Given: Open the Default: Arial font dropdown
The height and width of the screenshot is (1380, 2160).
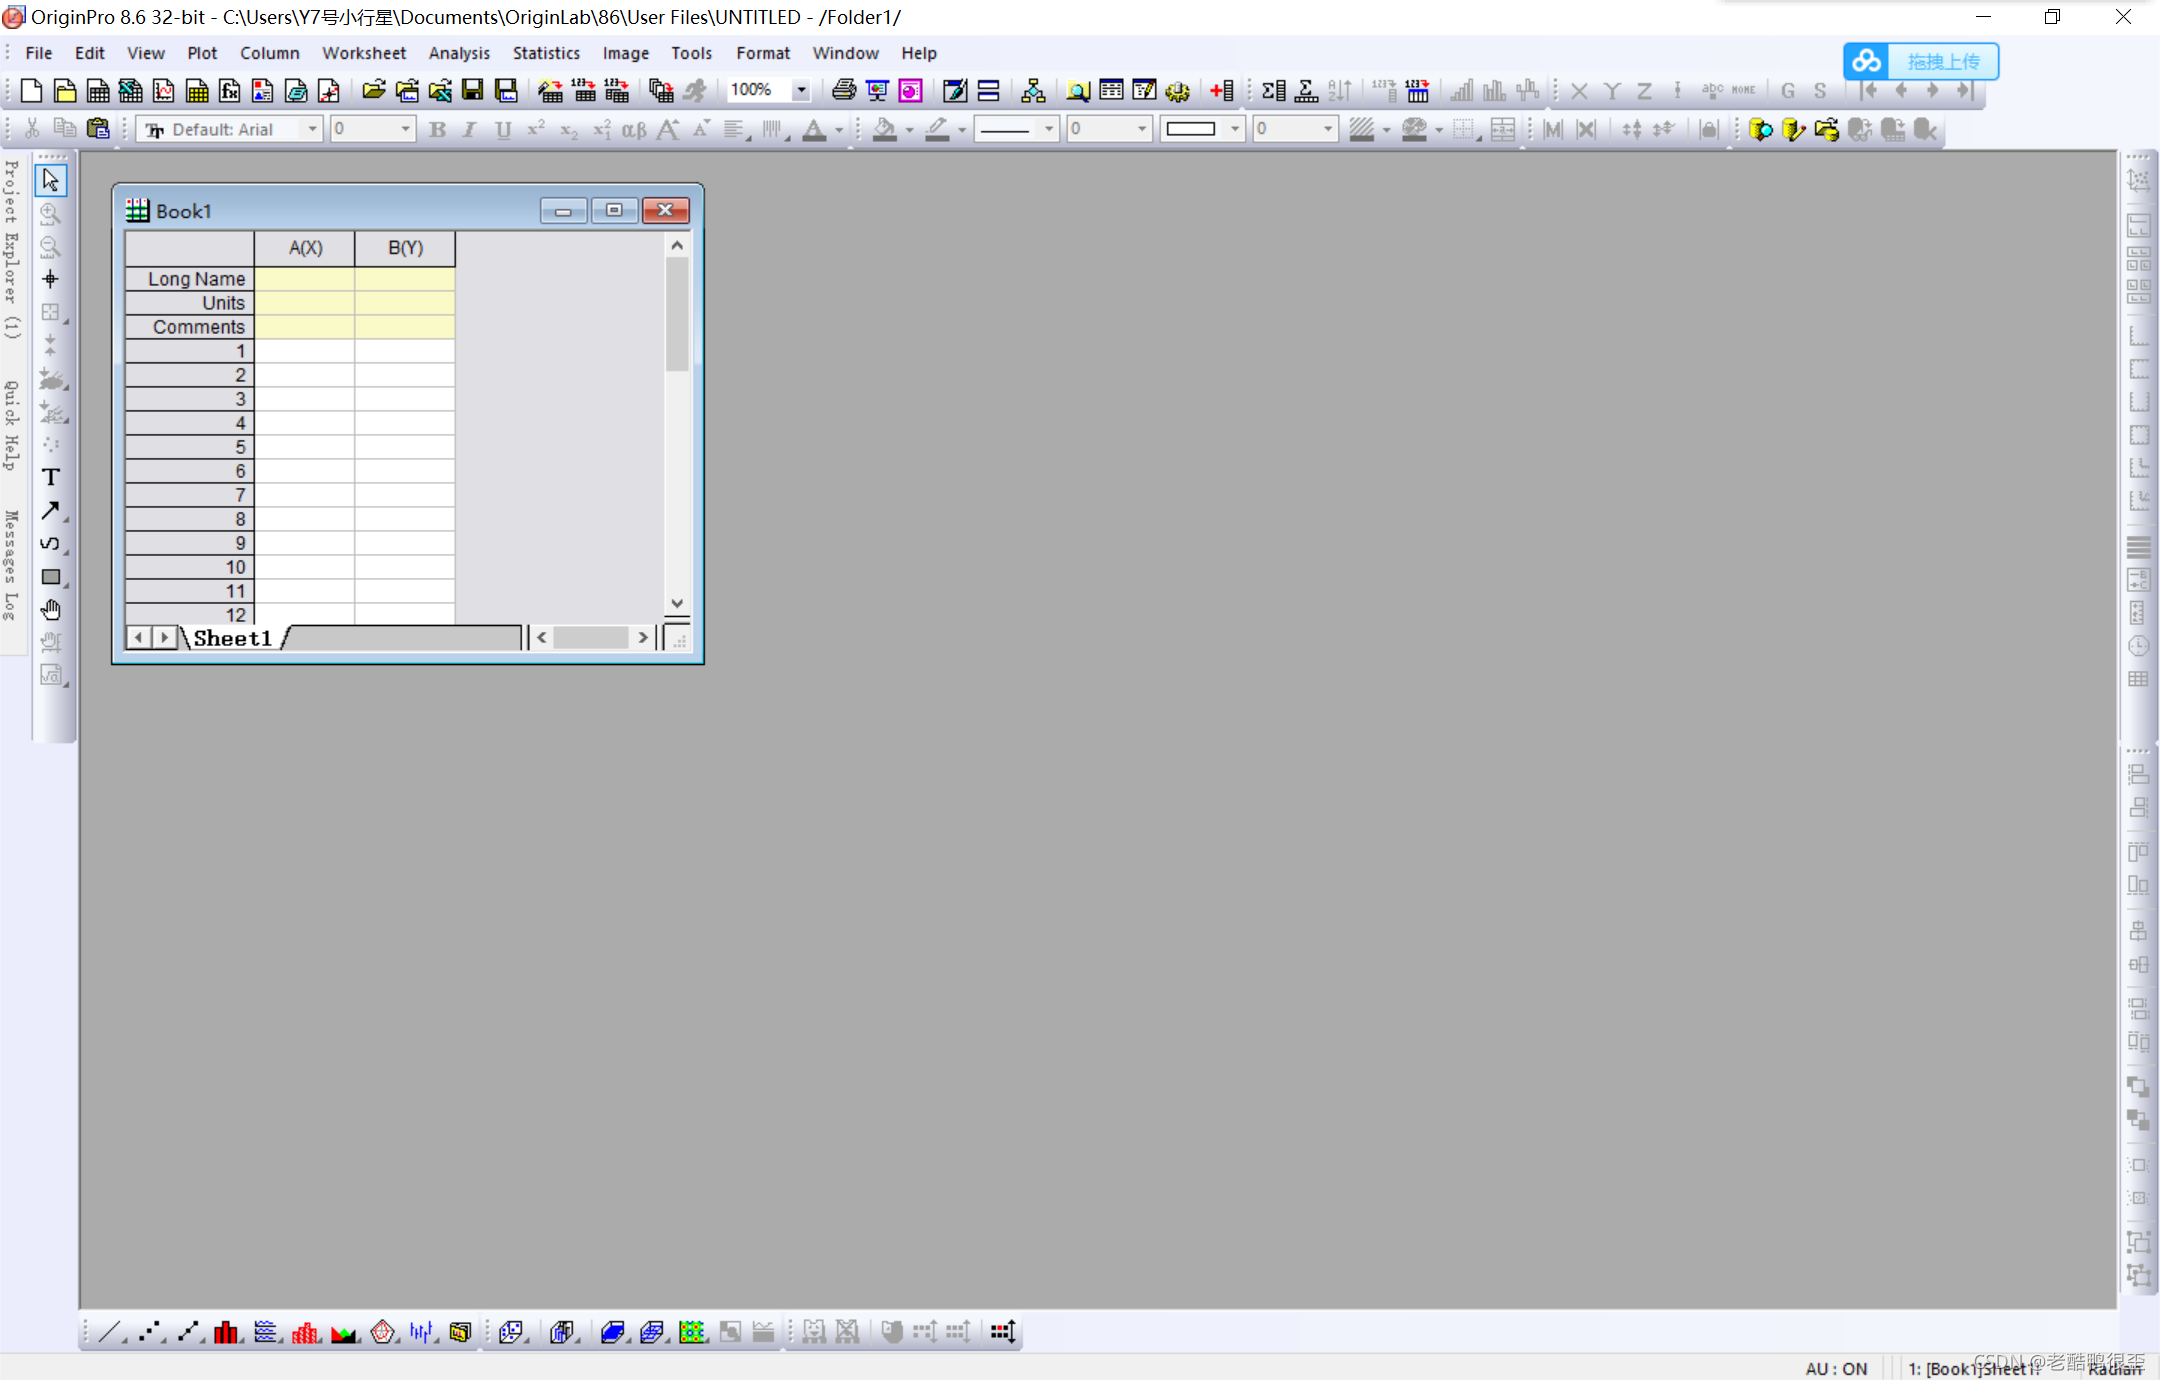Looking at the screenshot, I should click(x=312, y=129).
